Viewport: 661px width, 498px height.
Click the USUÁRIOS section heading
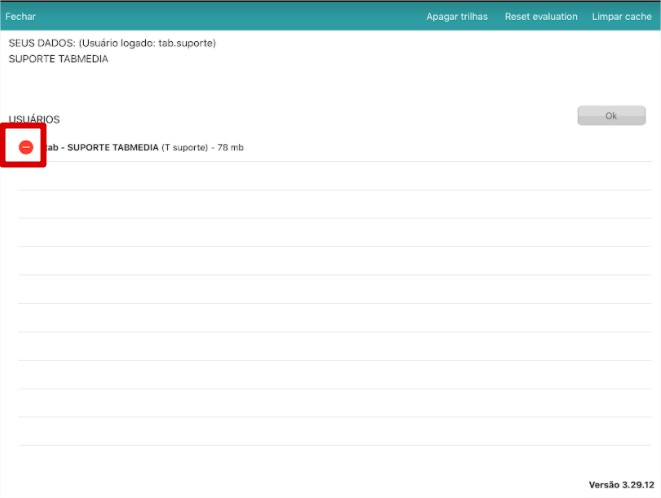pos(34,119)
